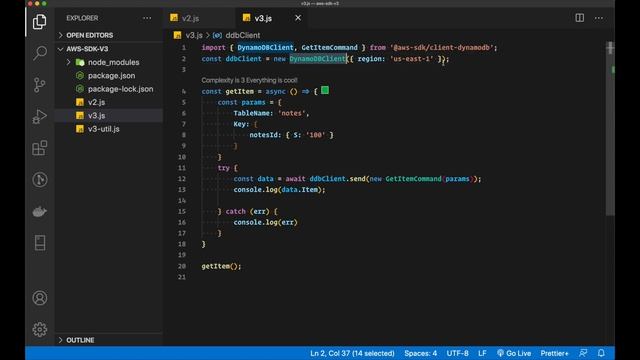
Task: Open the Run and Debug view
Action: tap(40, 116)
